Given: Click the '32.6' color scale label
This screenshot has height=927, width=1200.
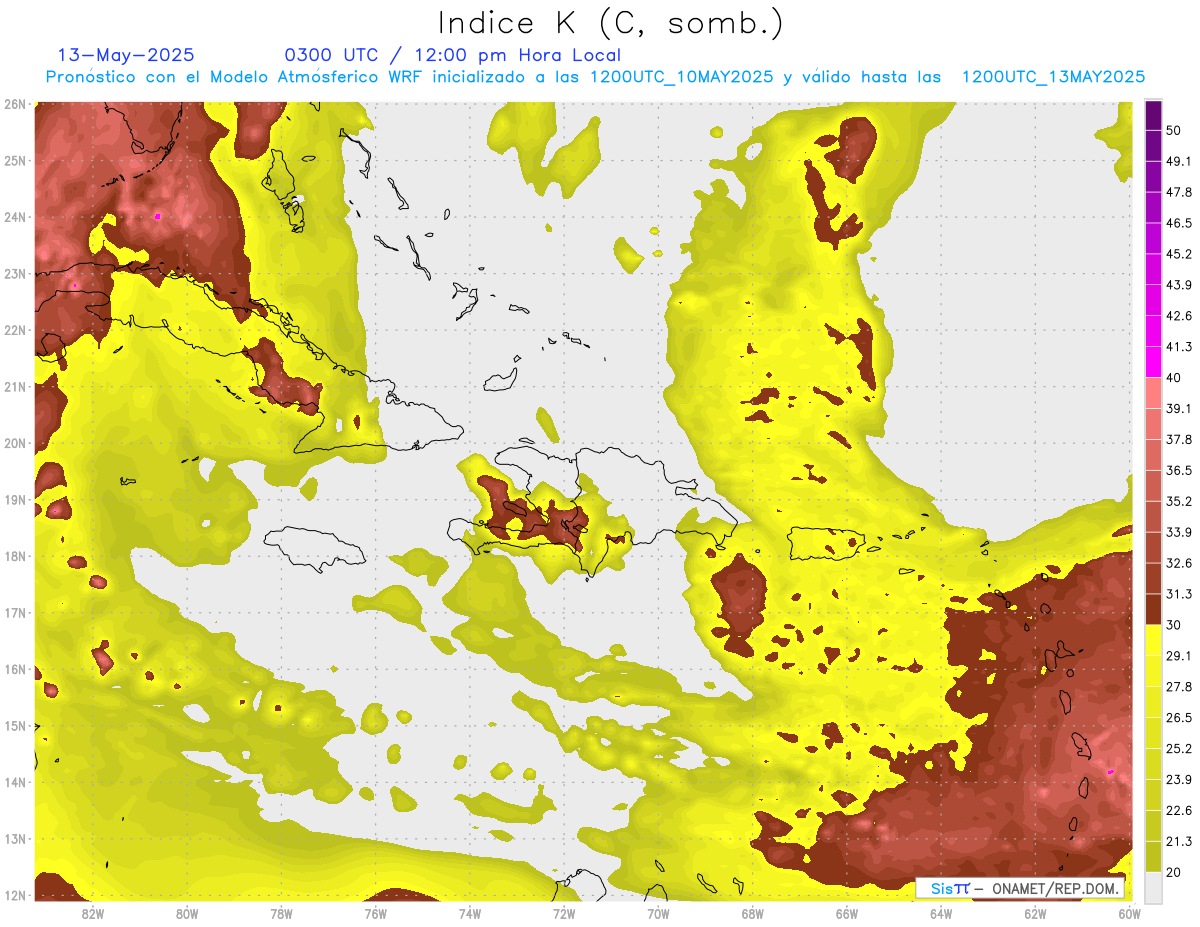Looking at the screenshot, I should [1179, 563].
